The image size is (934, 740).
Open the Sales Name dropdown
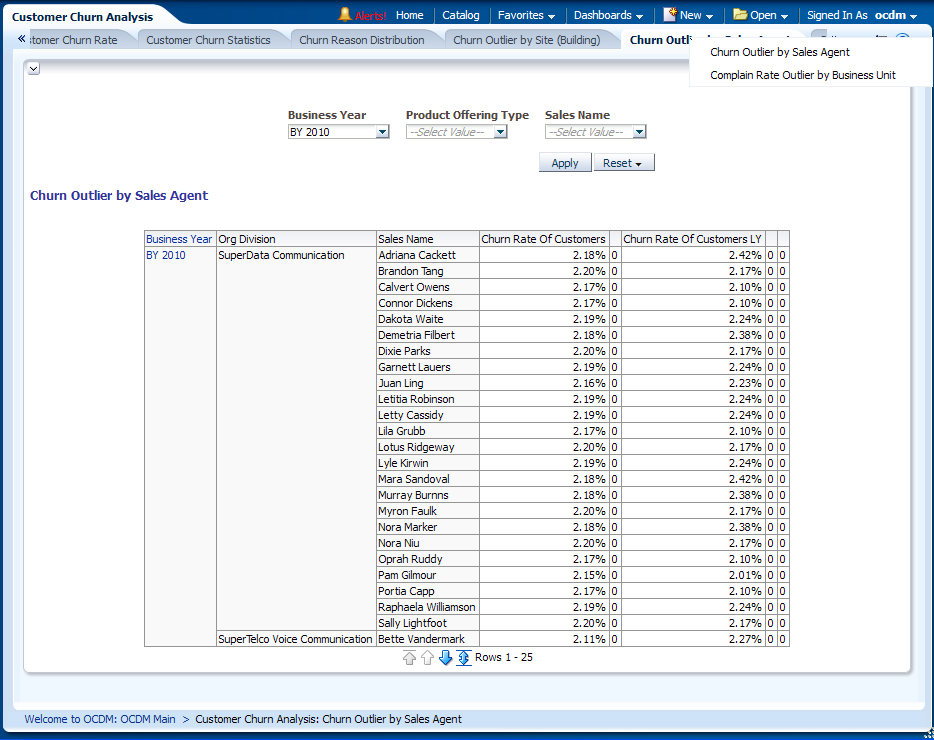pos(639,132)
